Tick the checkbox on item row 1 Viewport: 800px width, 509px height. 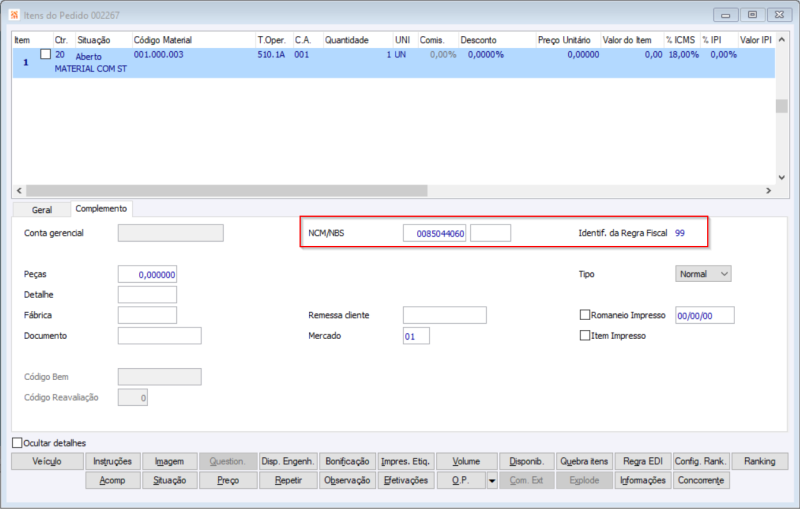[x=45, y=54]
